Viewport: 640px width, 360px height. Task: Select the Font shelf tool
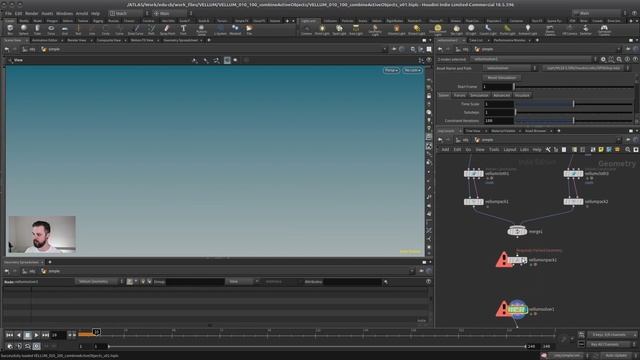183,29
